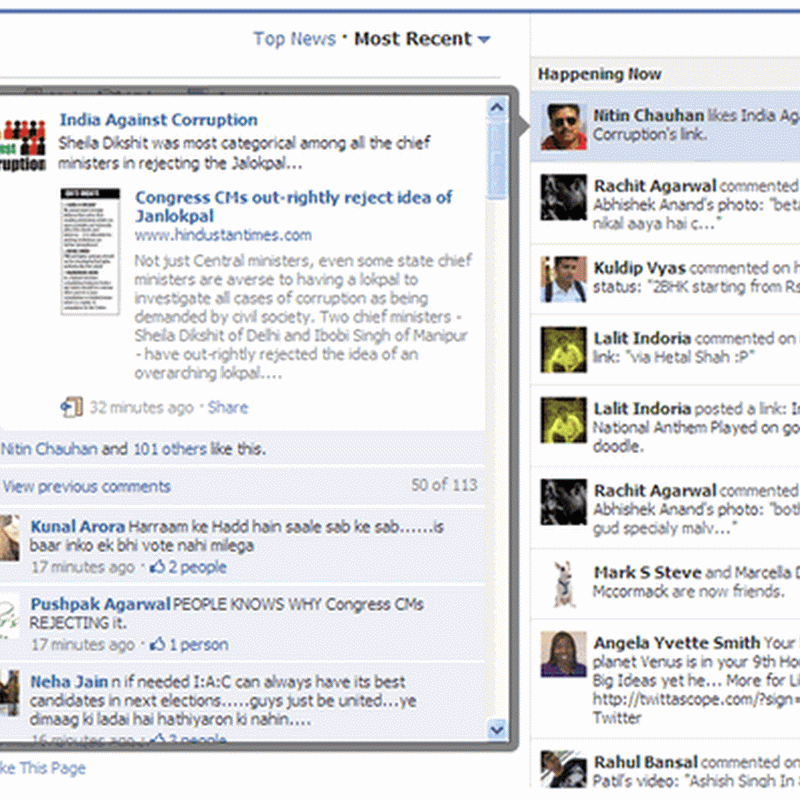The width and height of the screenshot is (800, 800).
Task: Open Rachit Agarwal 'nikal aaya hai' story name
Action: 655,186
